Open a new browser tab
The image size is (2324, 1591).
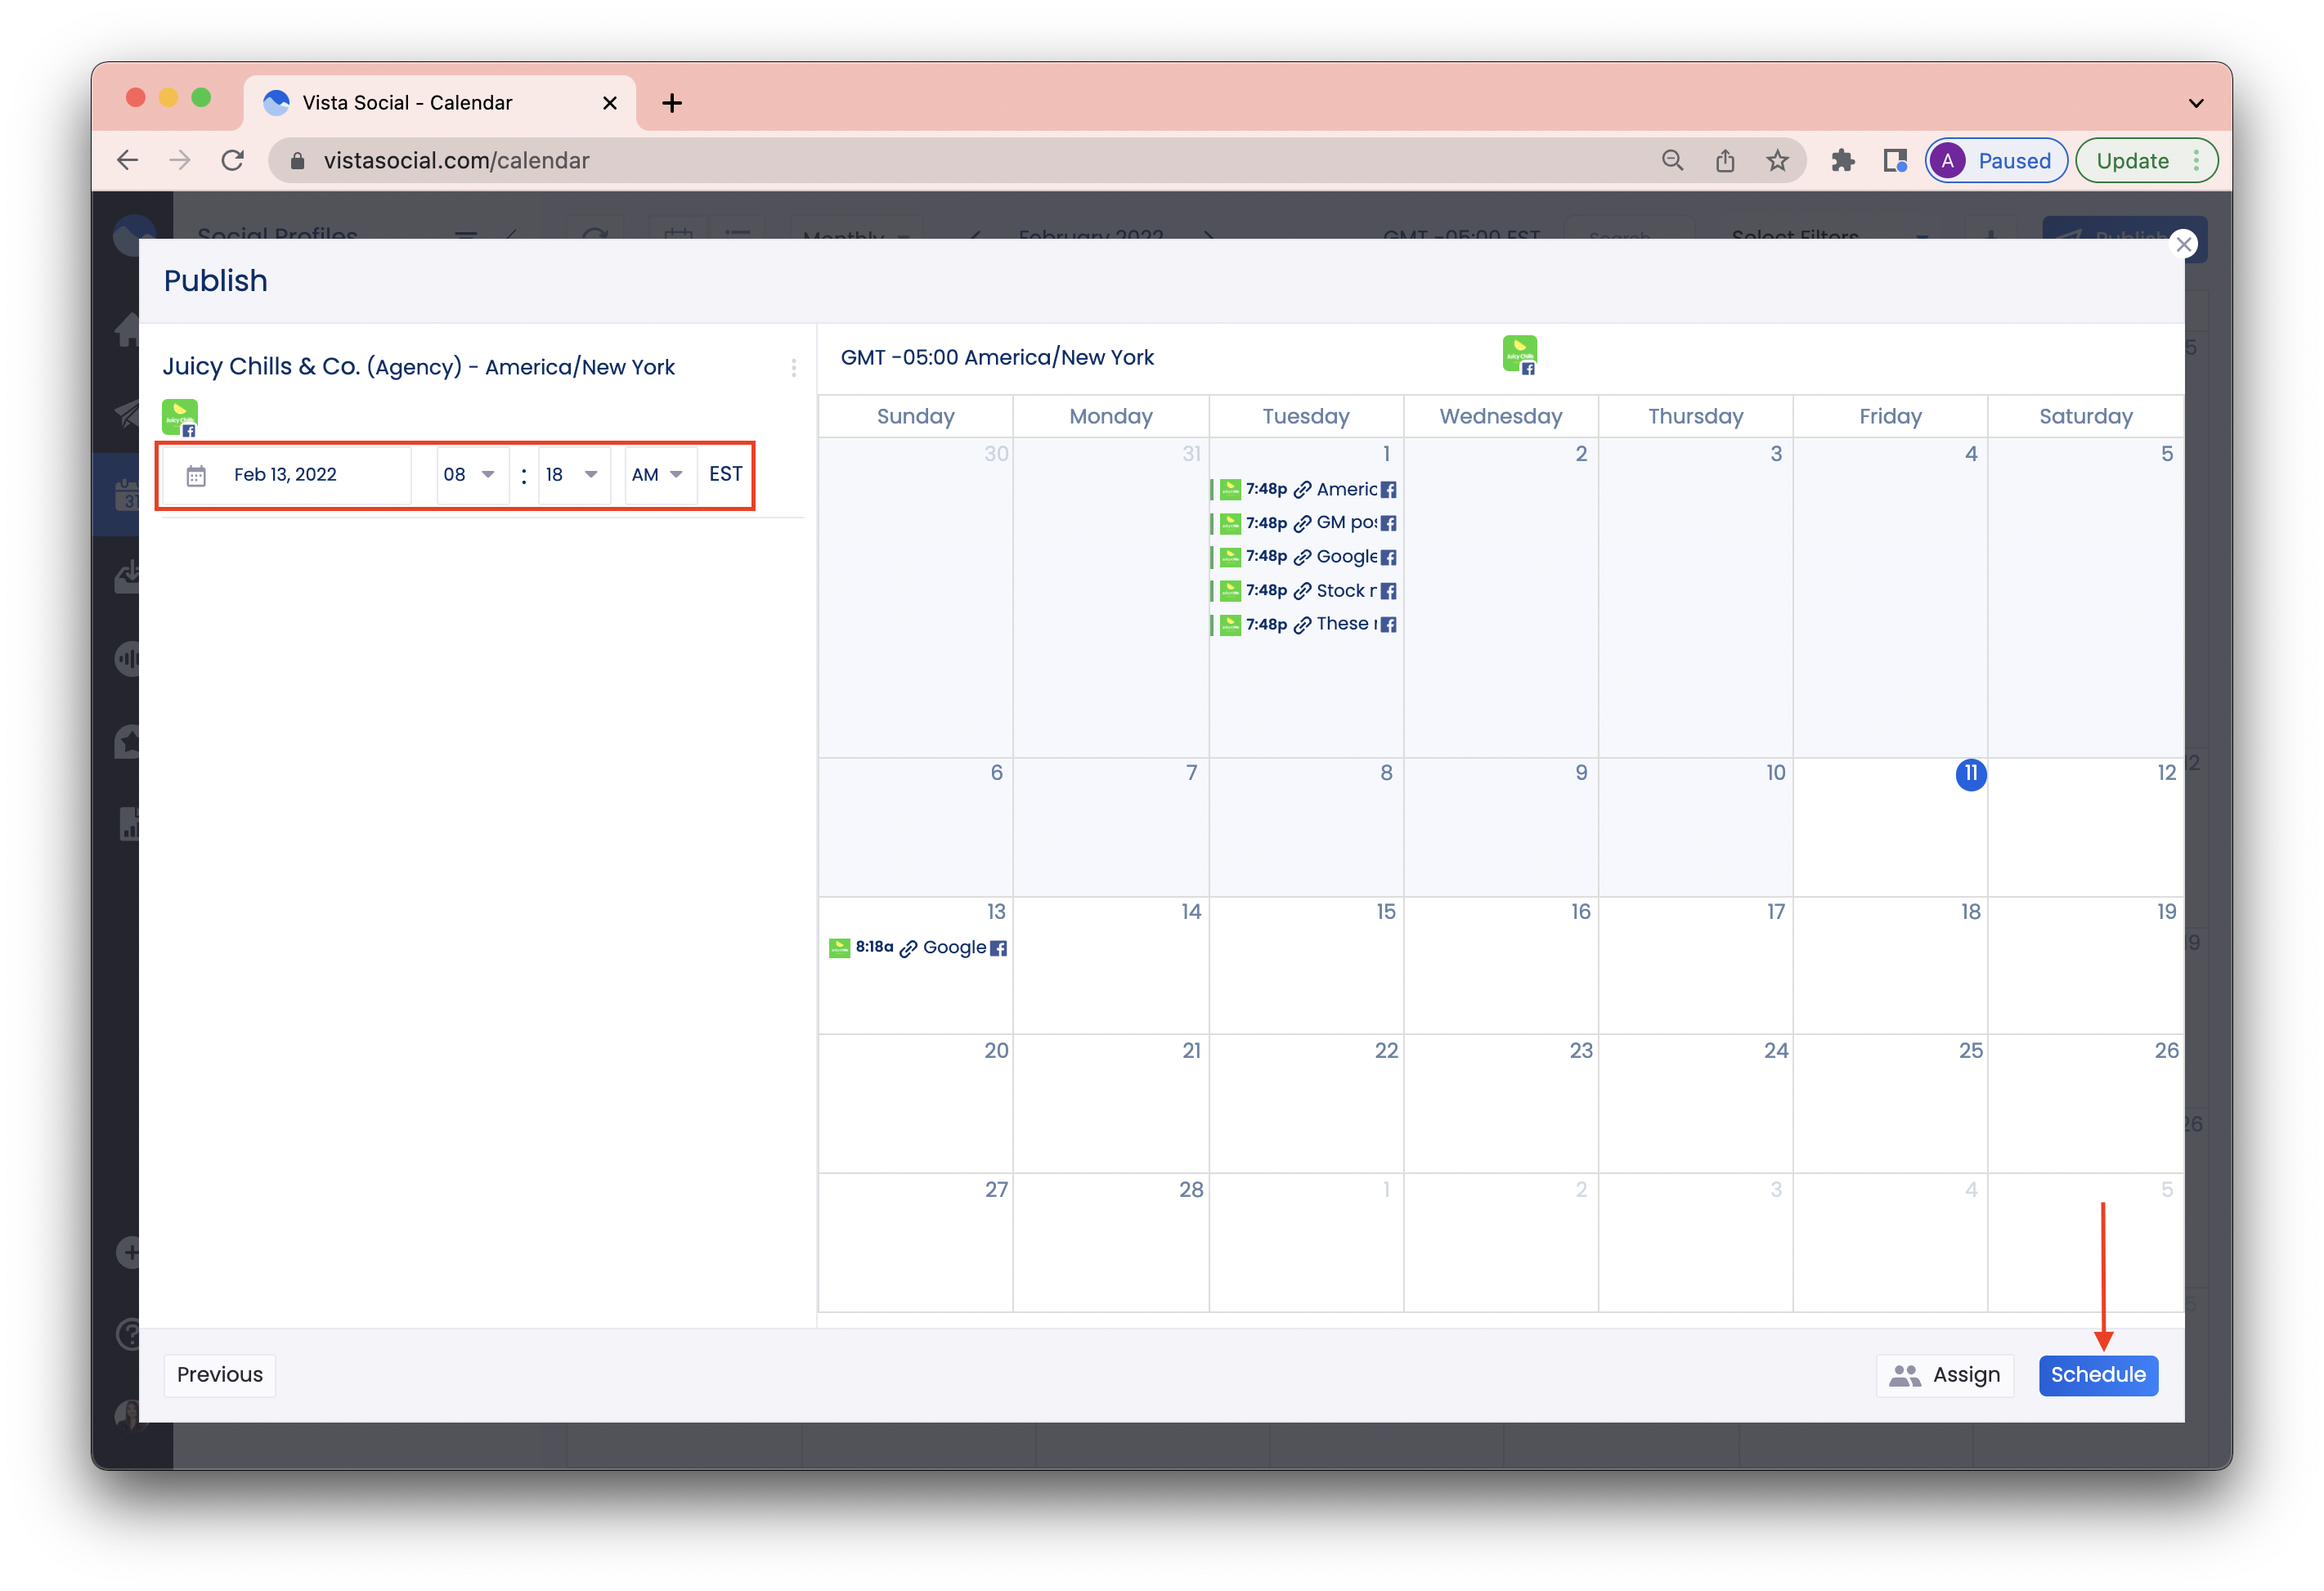(x=672, y=103)
